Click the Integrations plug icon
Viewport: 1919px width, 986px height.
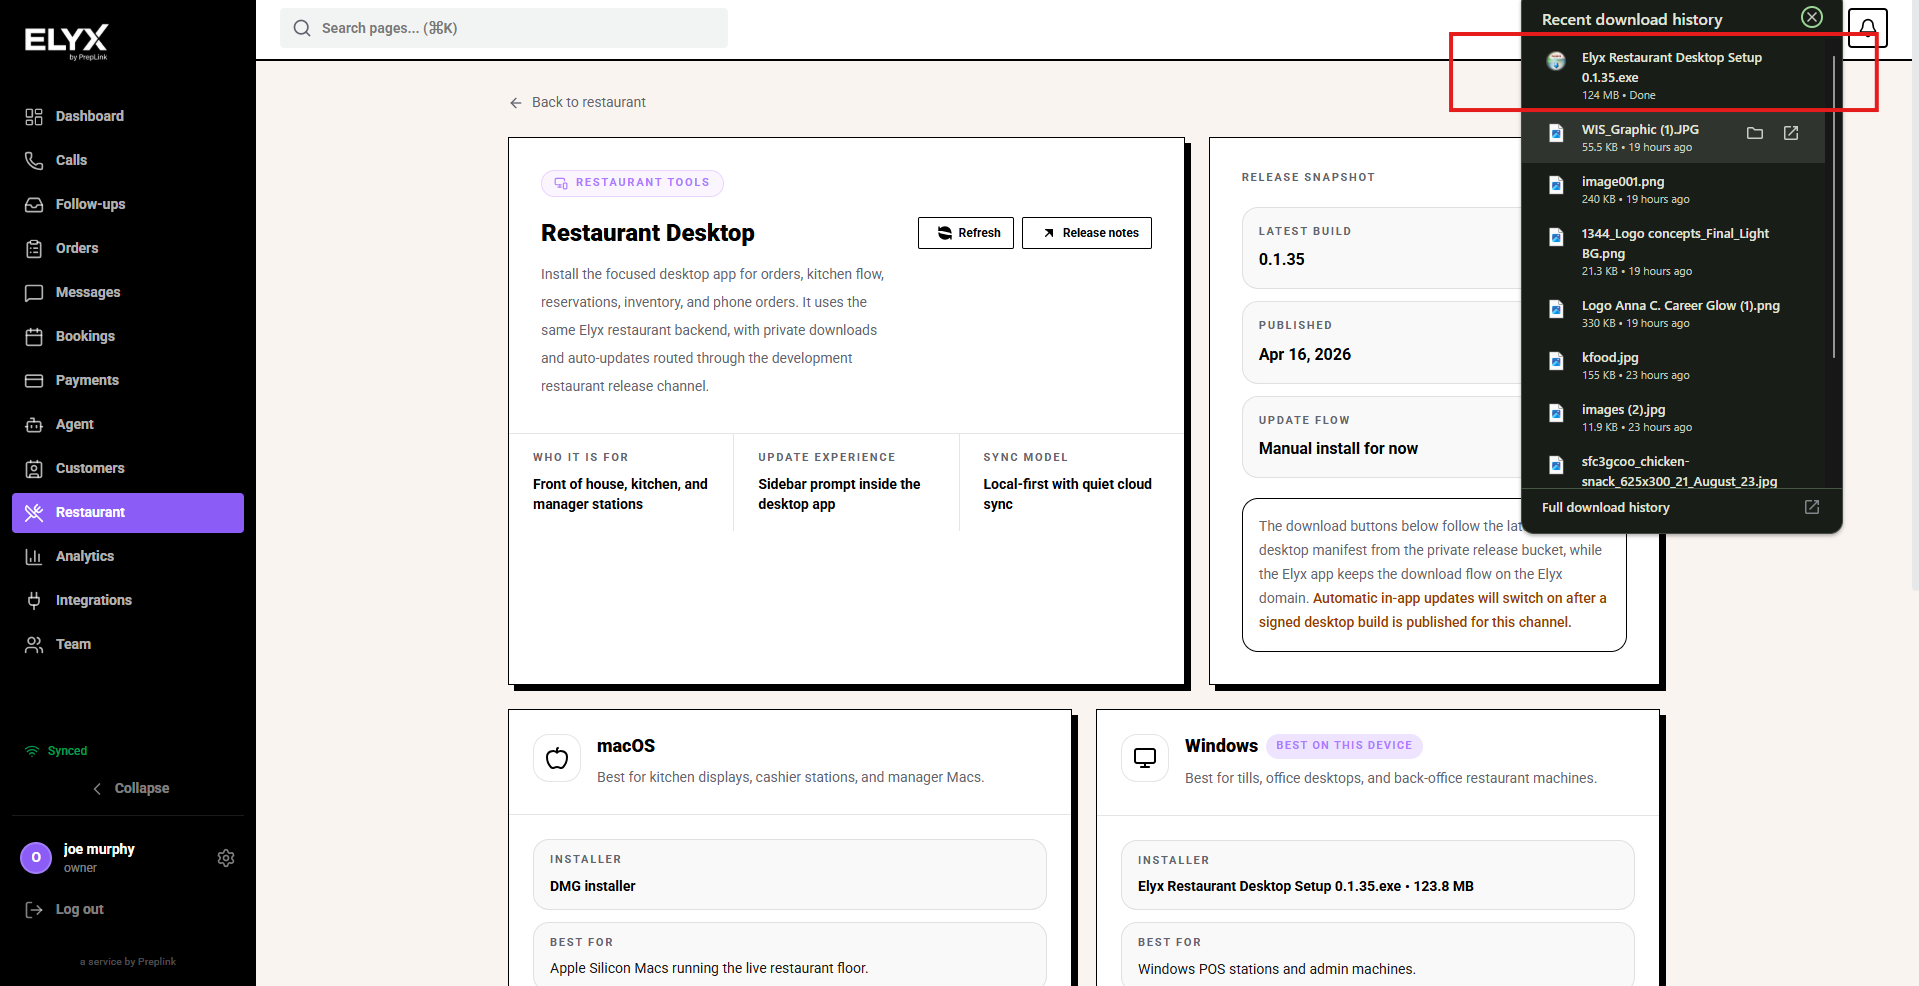(34, 601)
